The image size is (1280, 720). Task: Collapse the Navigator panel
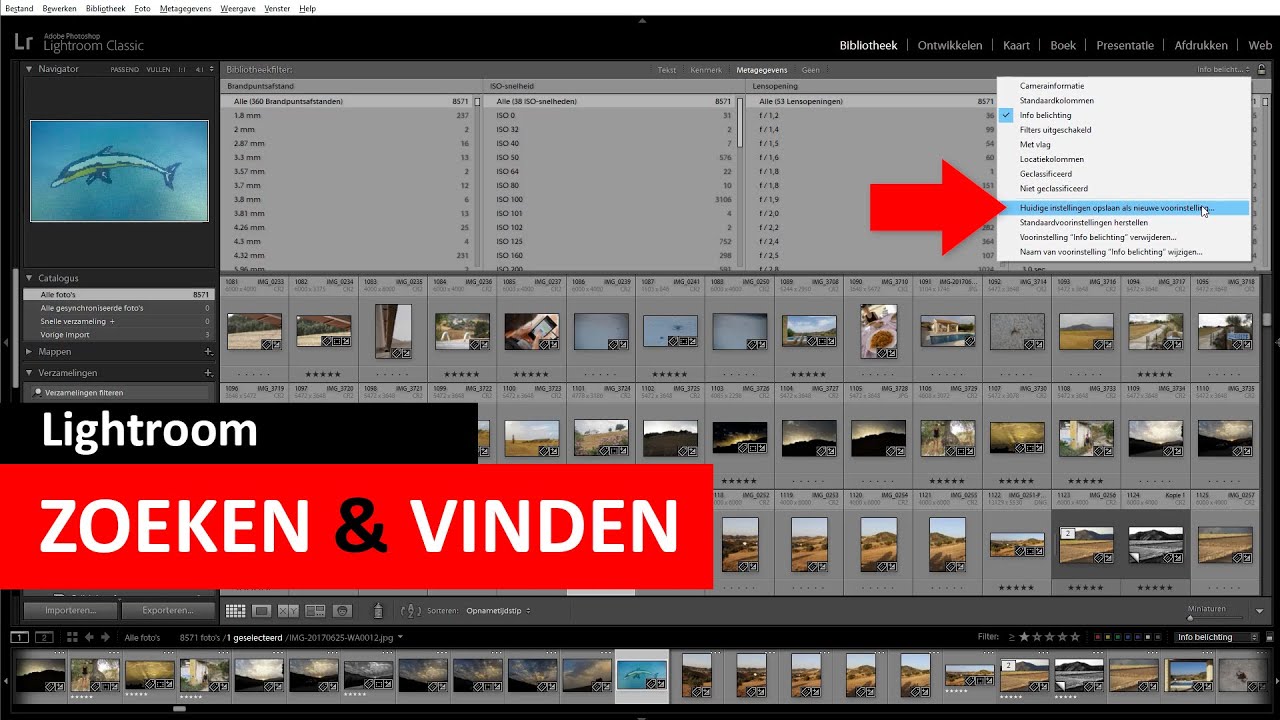click(29, 69)
